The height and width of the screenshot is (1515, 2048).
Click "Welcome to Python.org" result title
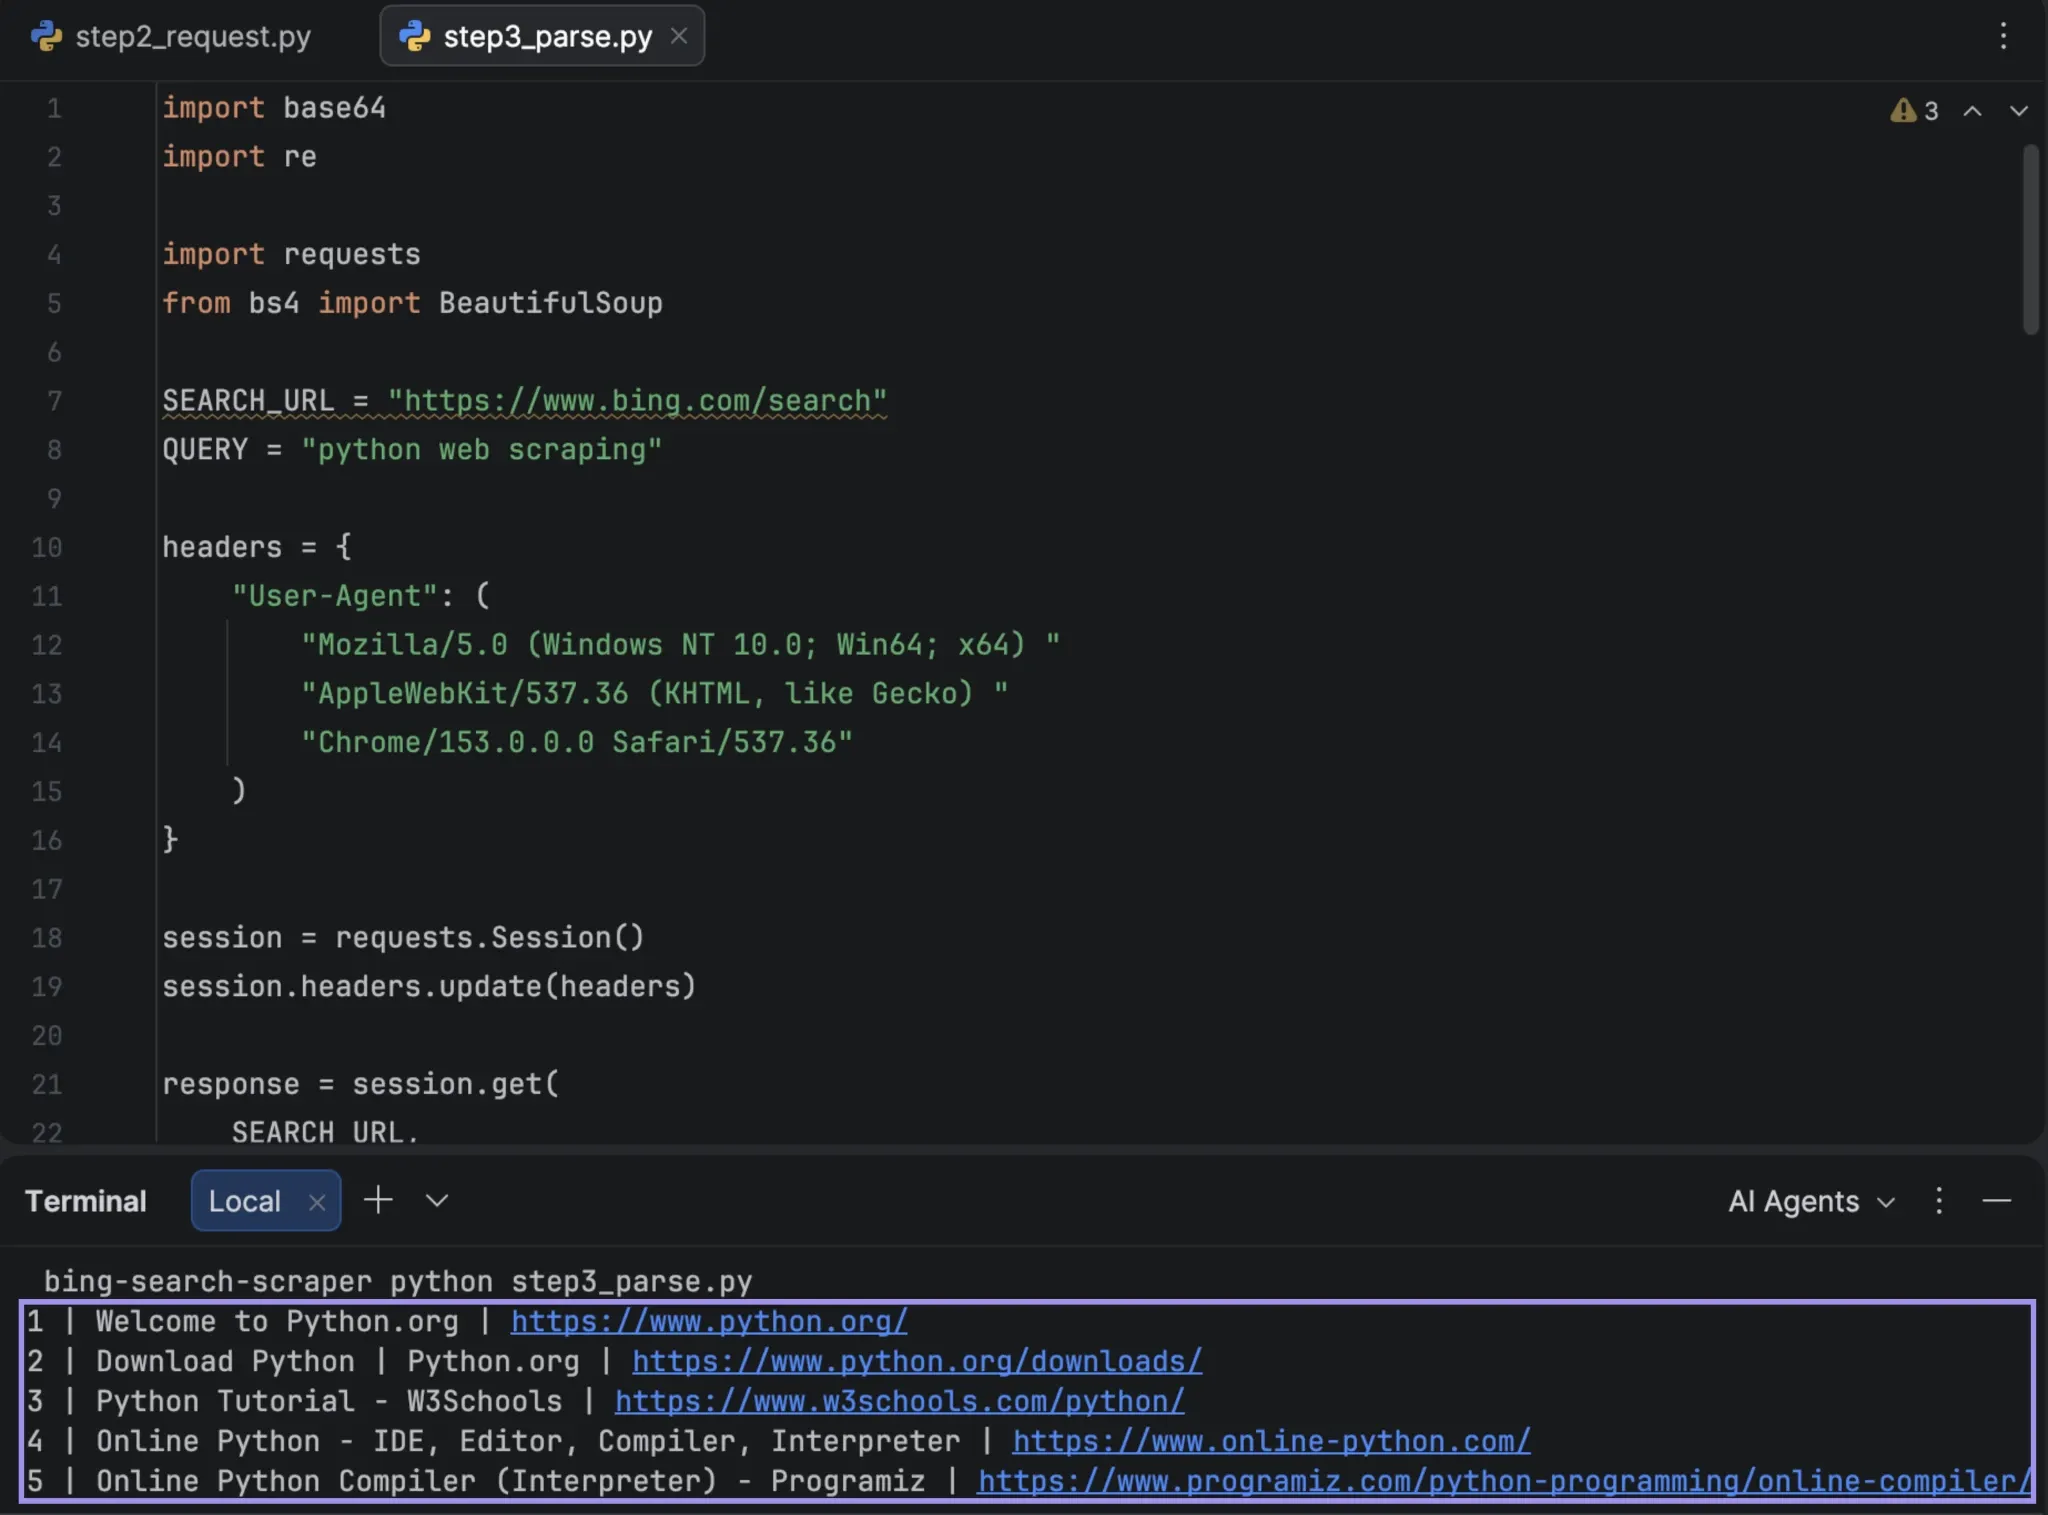277,1321
